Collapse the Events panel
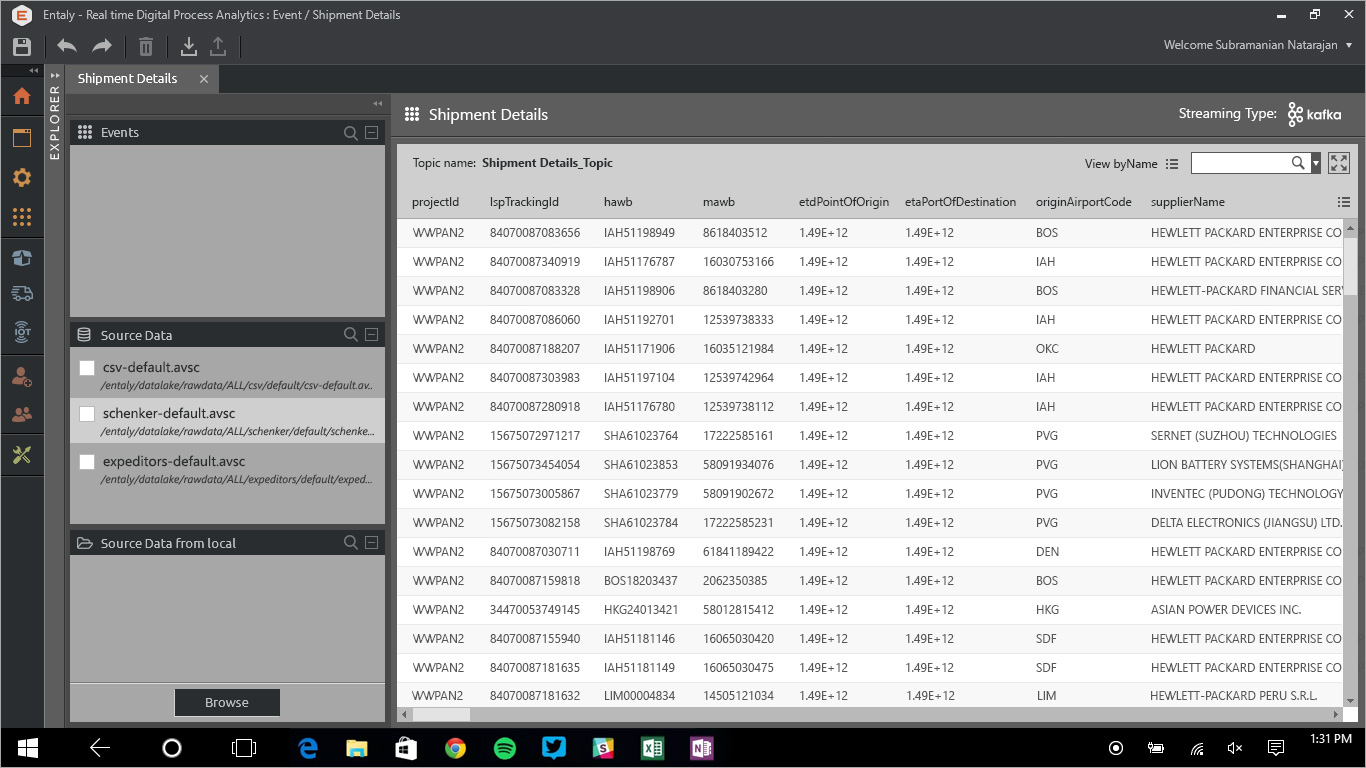 371,133
